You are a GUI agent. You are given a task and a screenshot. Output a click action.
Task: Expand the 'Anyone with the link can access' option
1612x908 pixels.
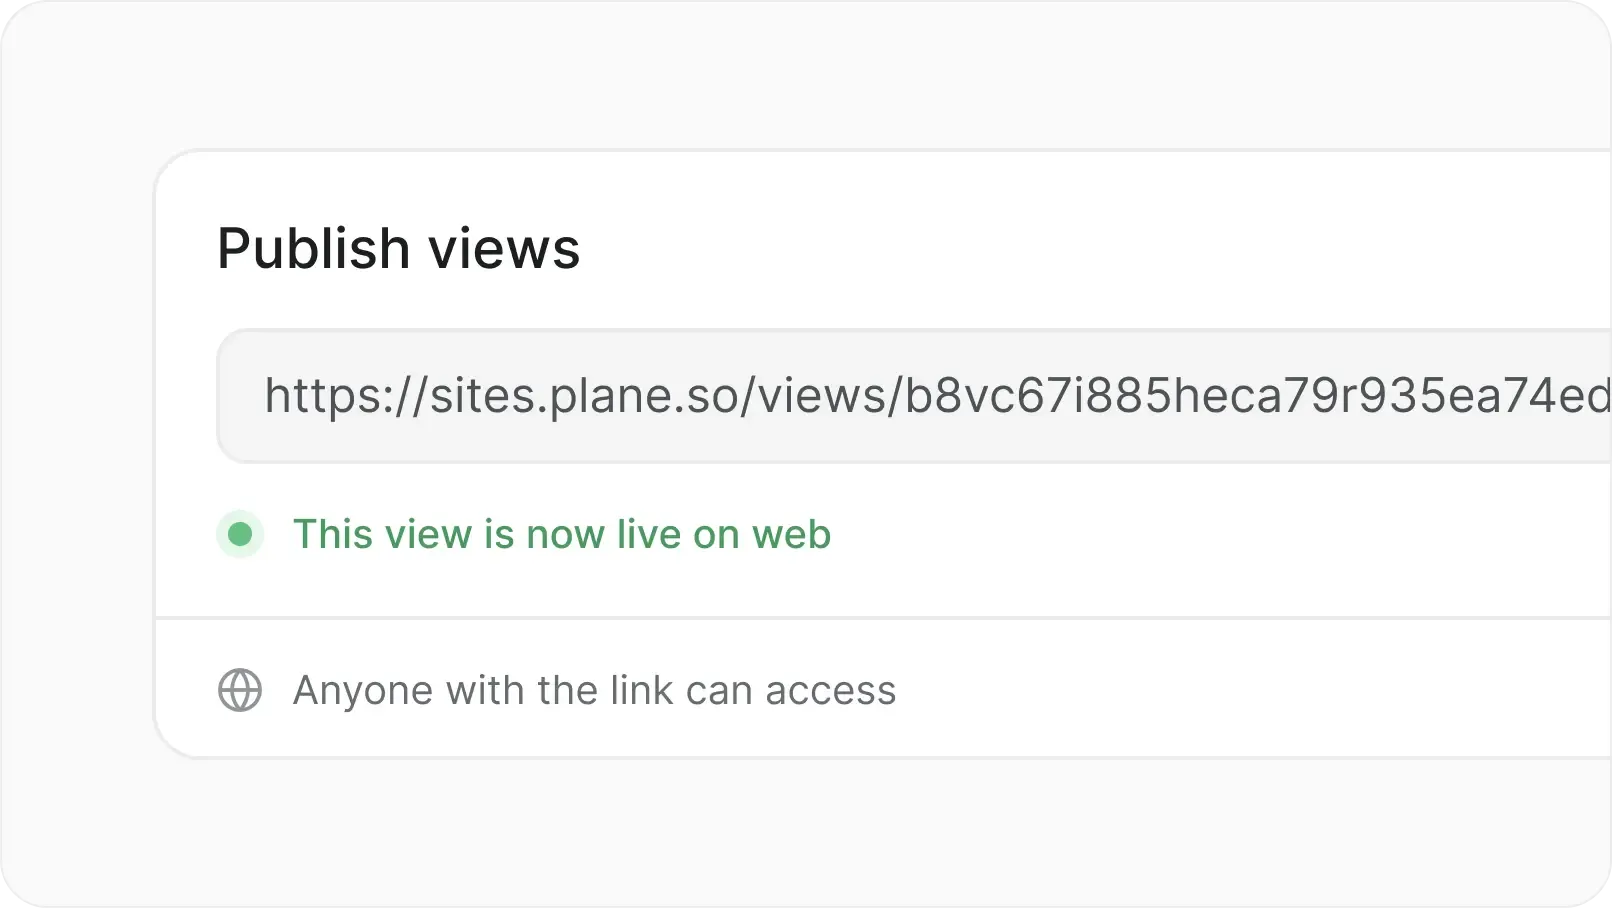pos(594,690)
